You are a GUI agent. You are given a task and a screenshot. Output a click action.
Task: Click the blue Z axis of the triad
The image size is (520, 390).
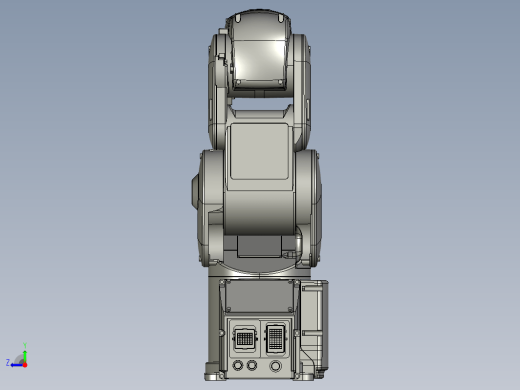coord(16,365)
